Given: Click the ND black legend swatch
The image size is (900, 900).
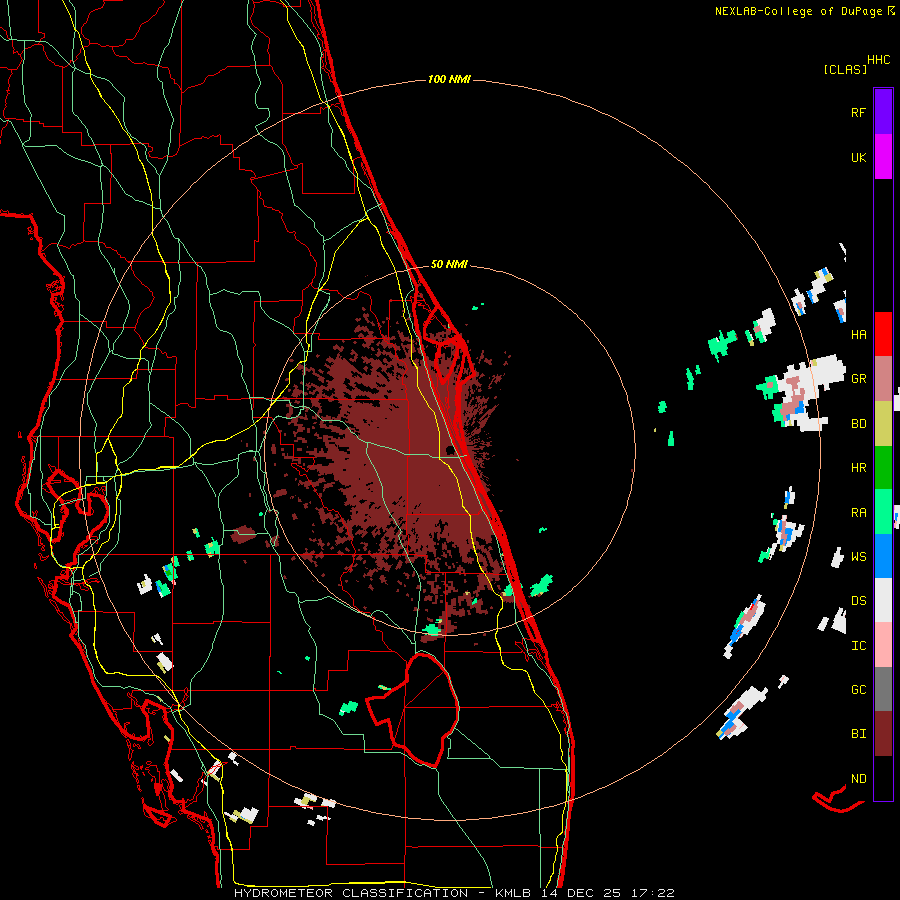Looking at the screenshot, I should [x=883, y=778].
